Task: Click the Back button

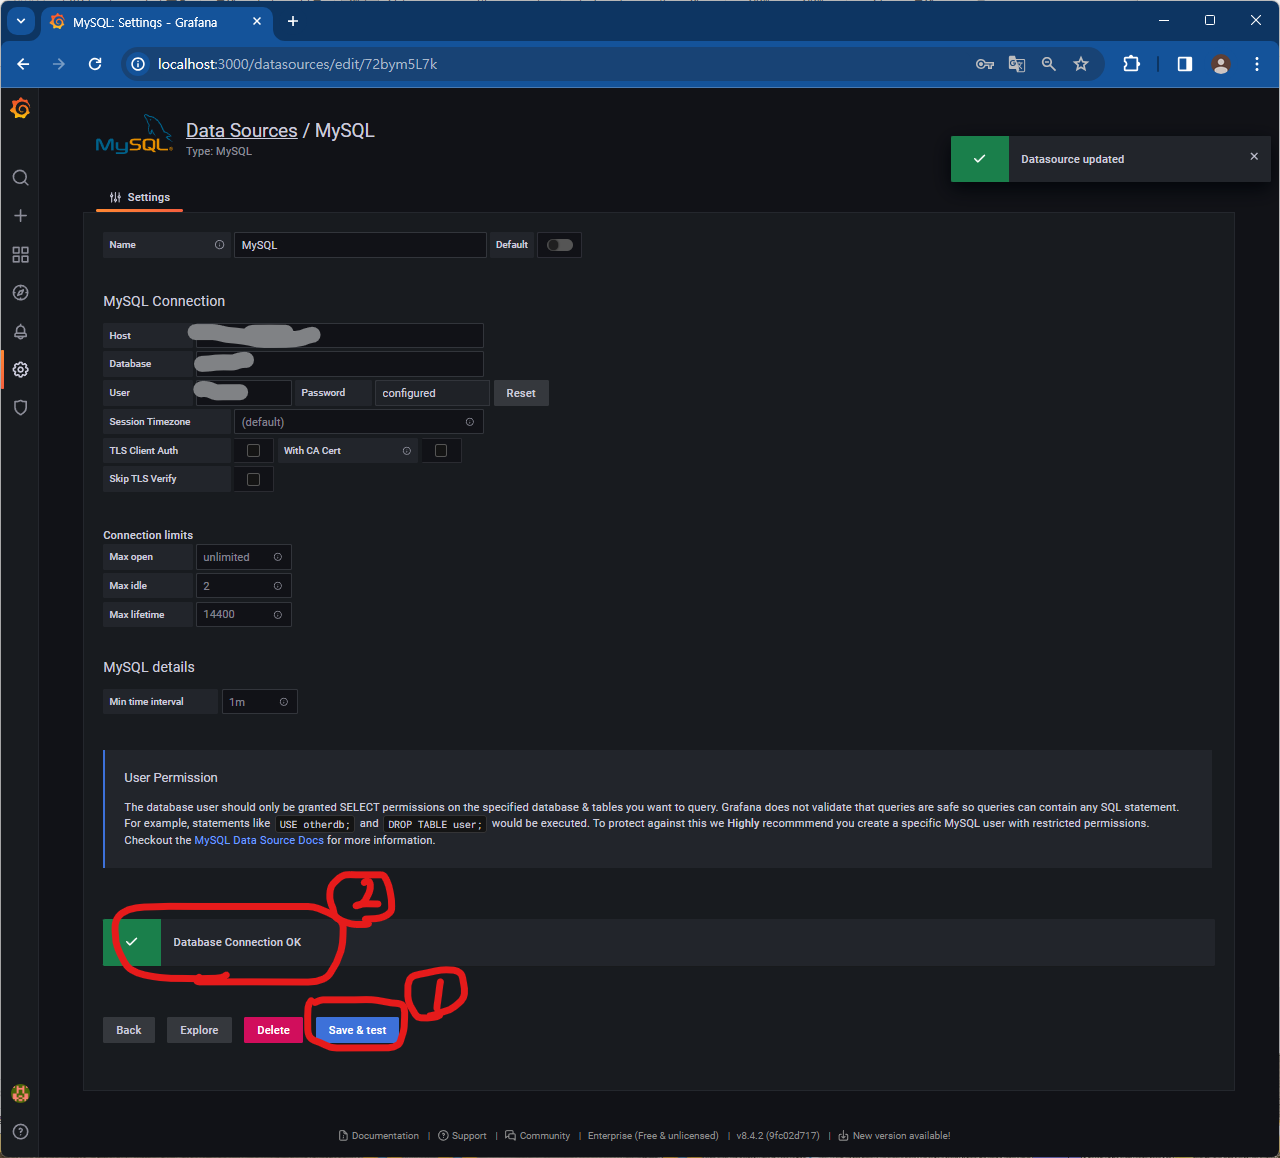Action: click(129, 1030)
